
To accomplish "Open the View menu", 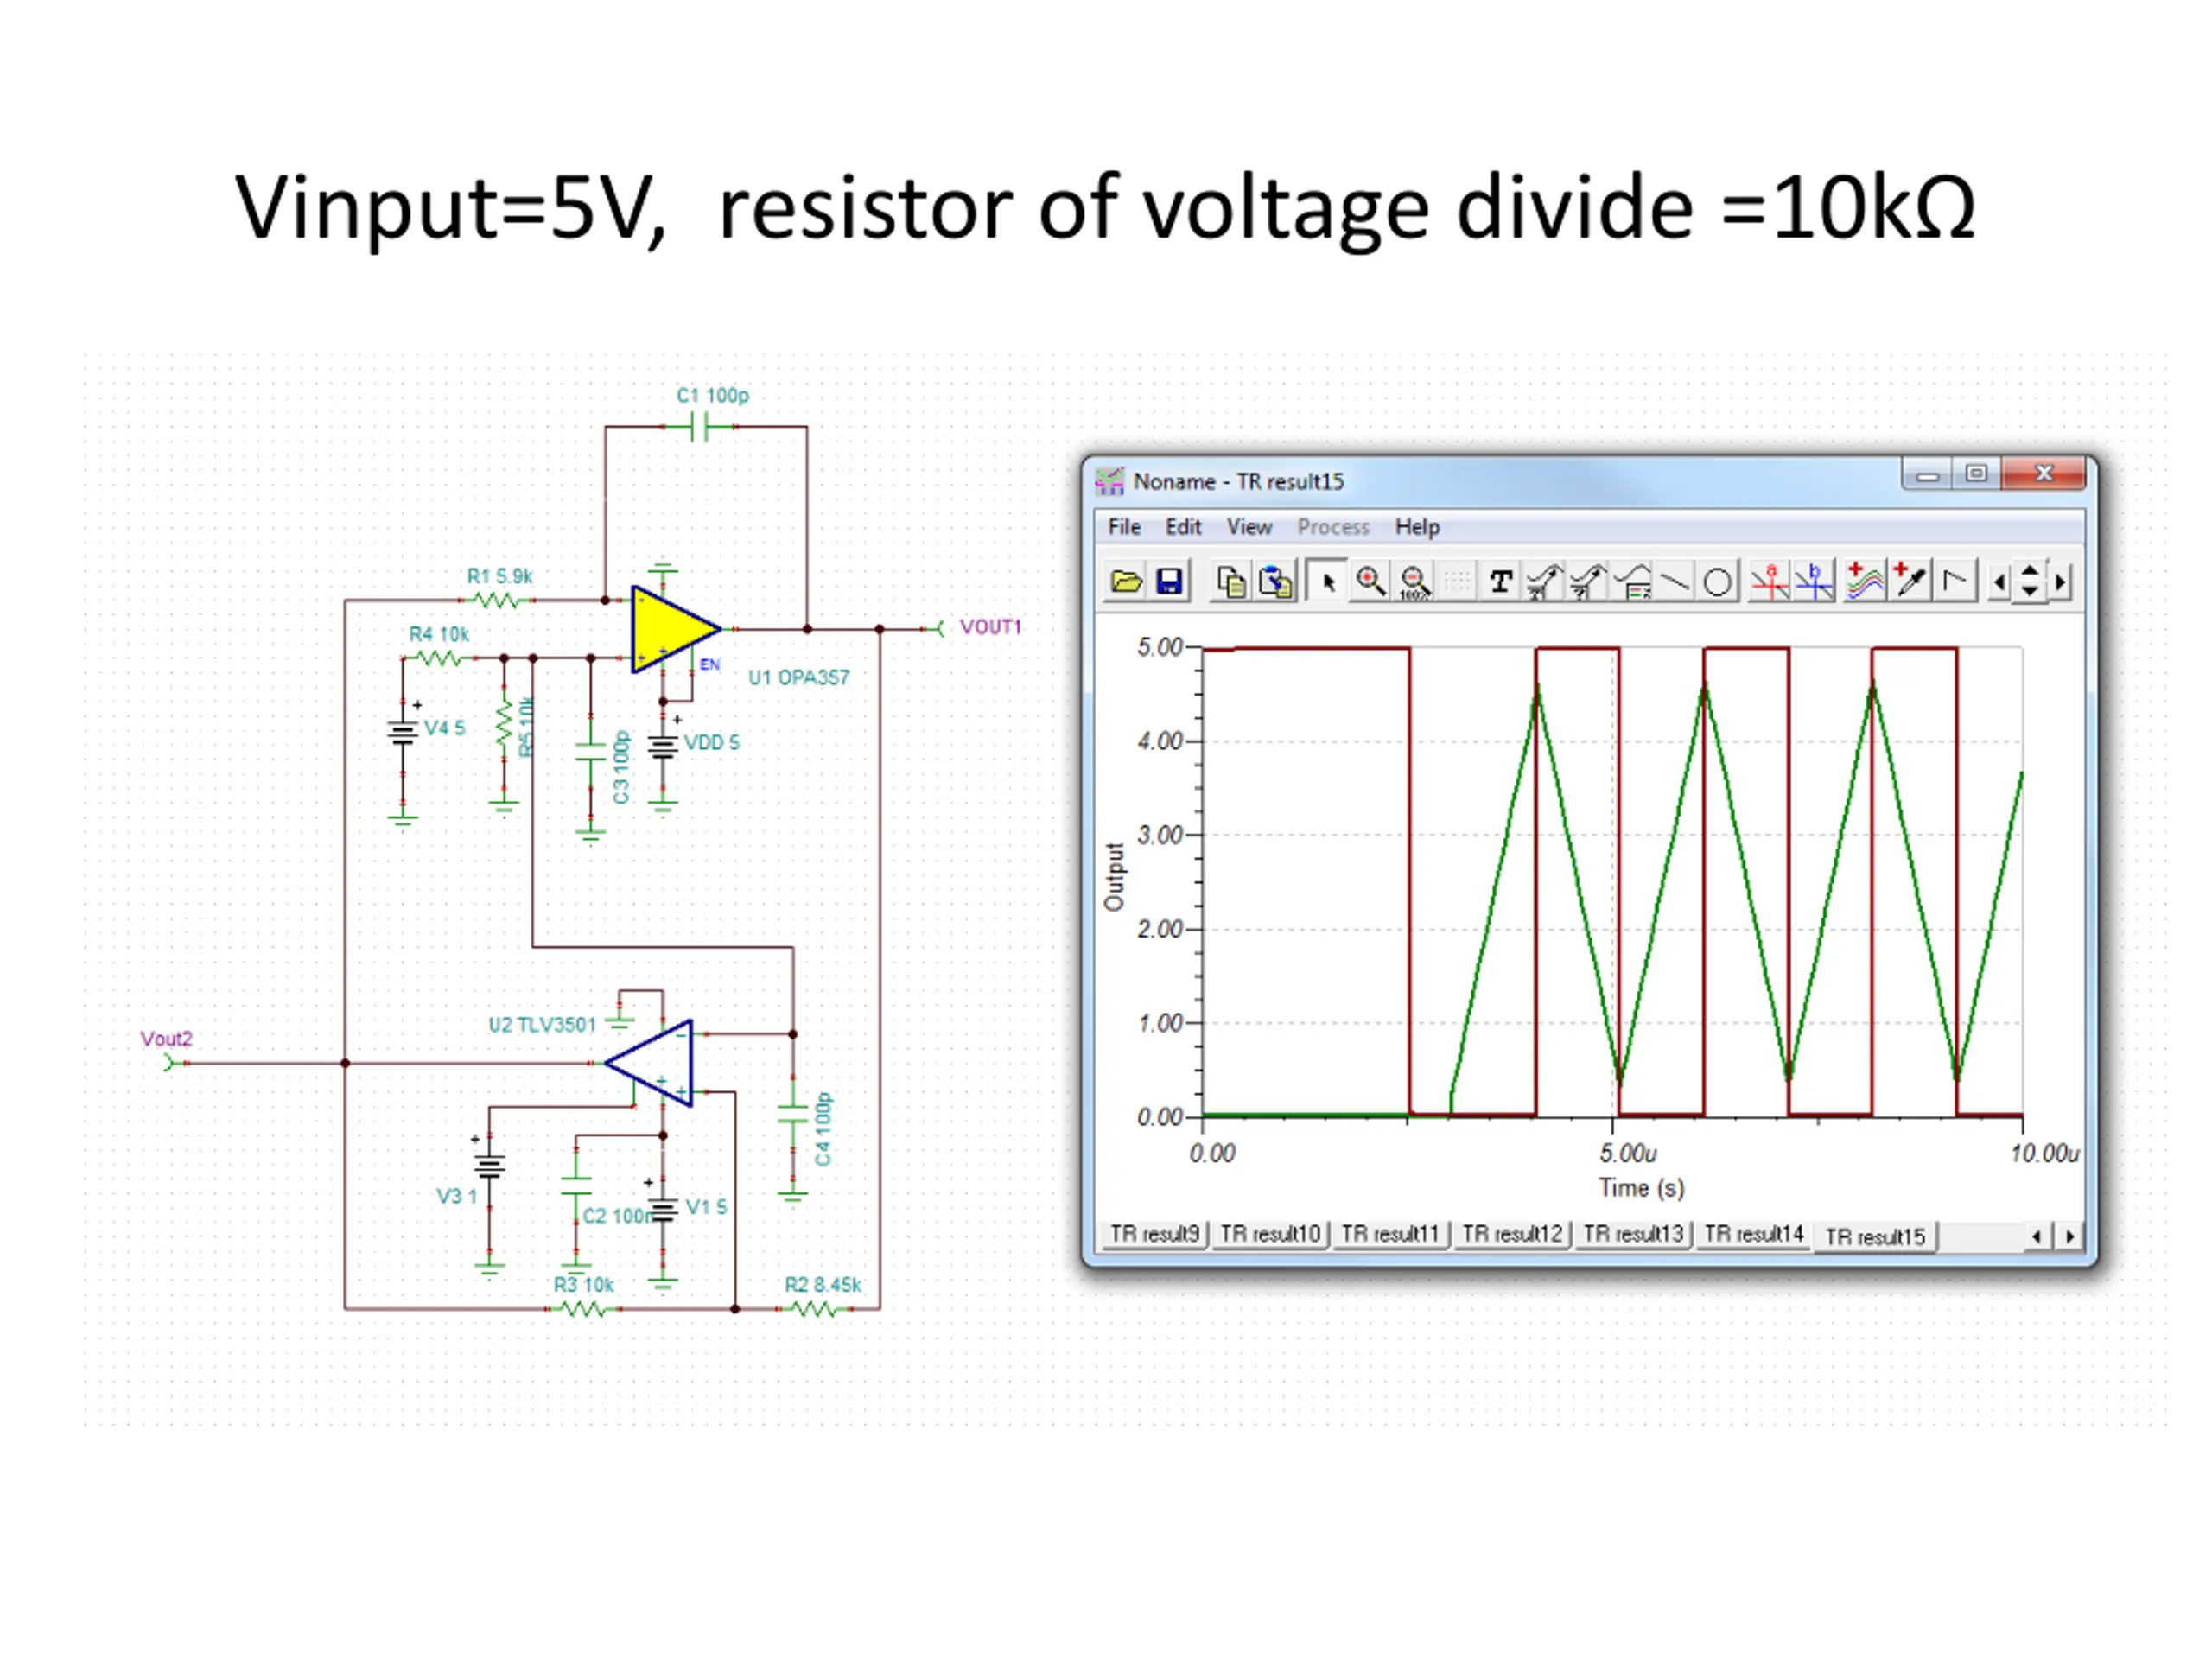I will (1249, 527).
